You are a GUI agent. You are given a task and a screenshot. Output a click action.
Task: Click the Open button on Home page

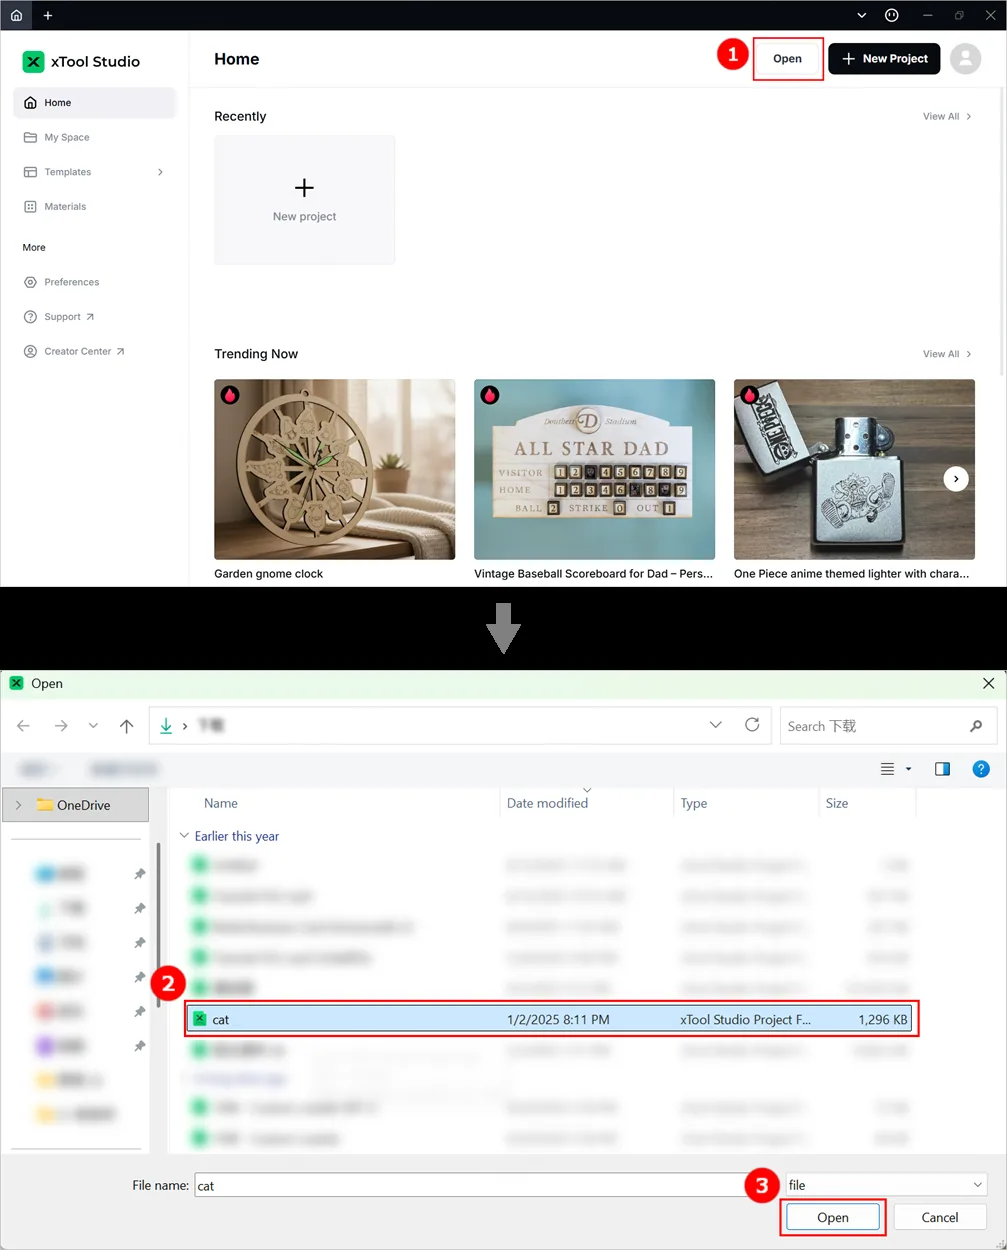787,59
